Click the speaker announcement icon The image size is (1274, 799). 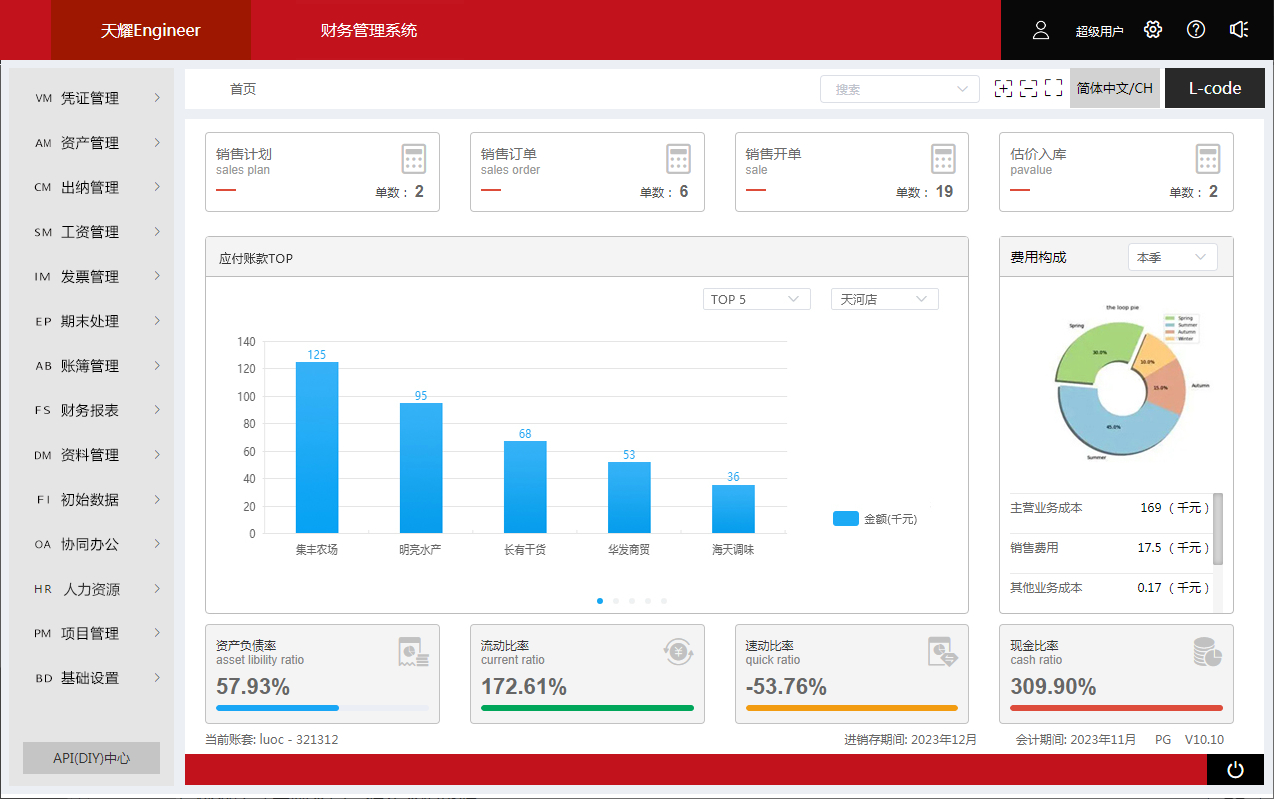click(1239, 30)
